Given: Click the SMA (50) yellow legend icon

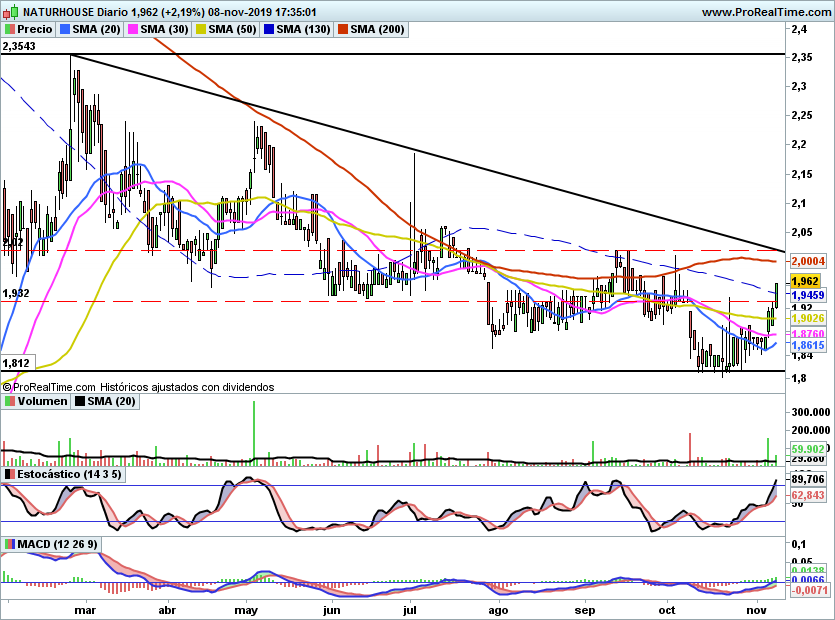Looking at the screenshot, I should click(x=201, y=29).
